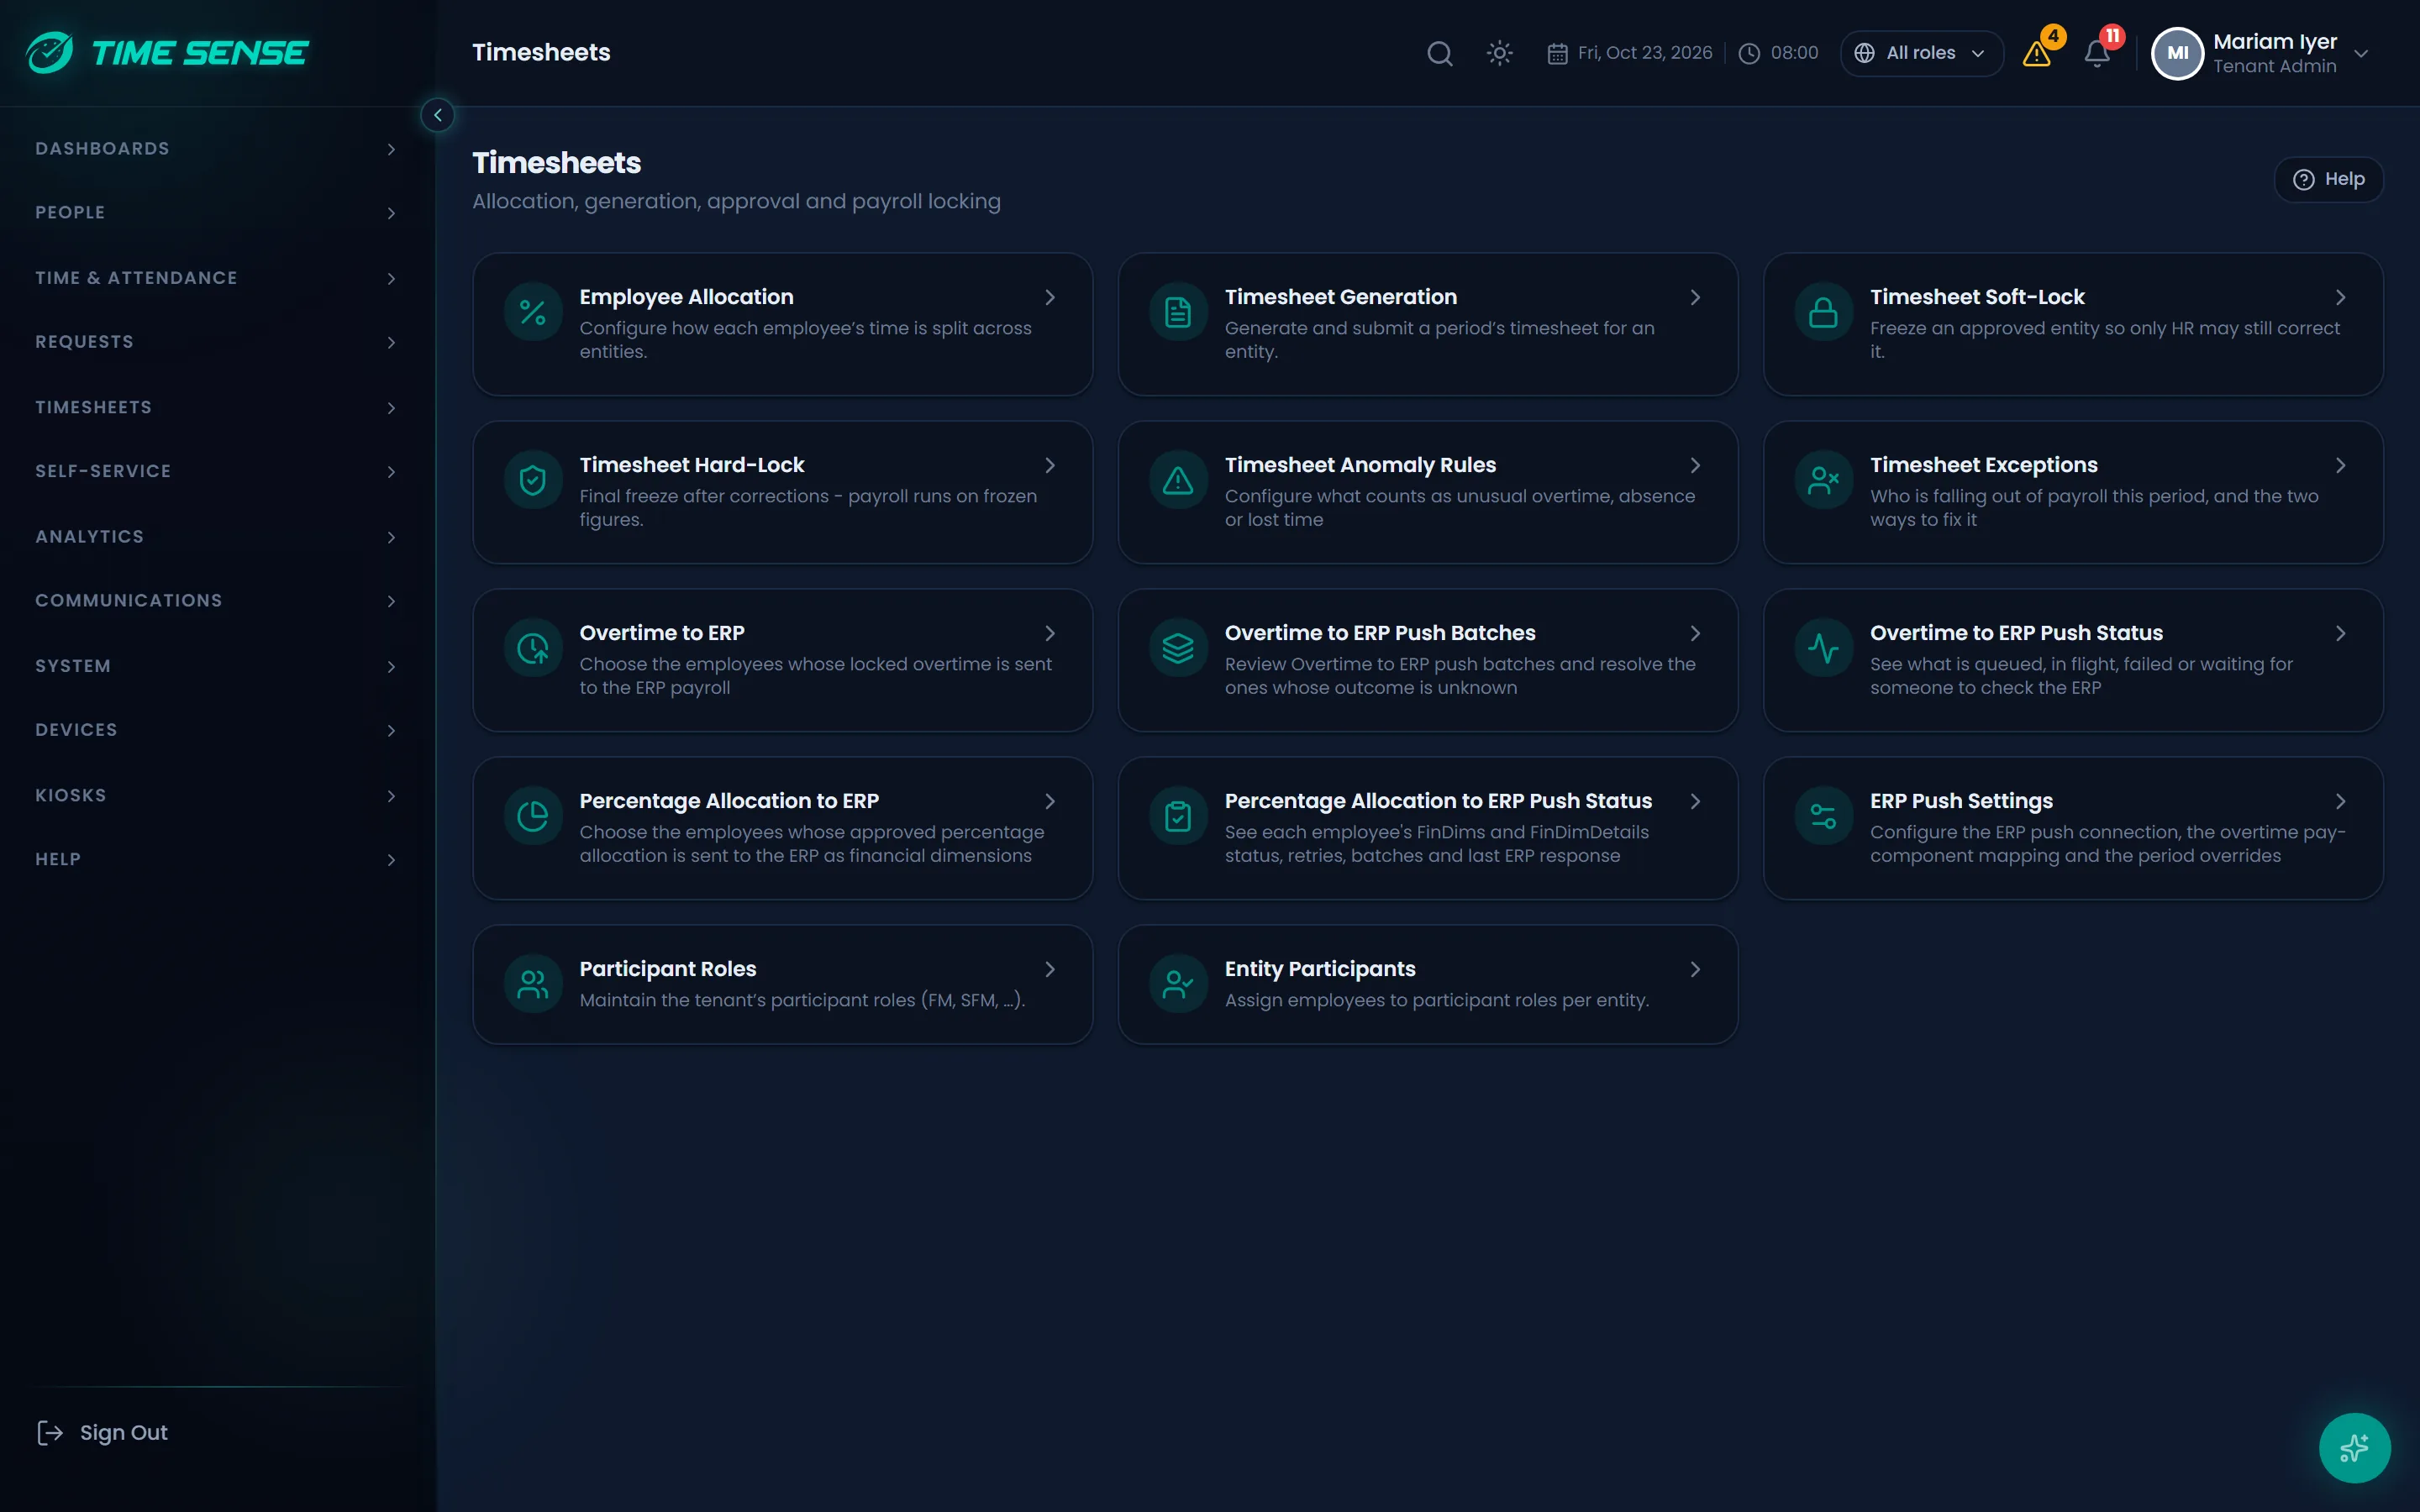The height and width of the screenshot is (1512, 2420).
Task: Click the Timesheet Anomaly Rules warning icon
Action: (x=1178, y=481)
